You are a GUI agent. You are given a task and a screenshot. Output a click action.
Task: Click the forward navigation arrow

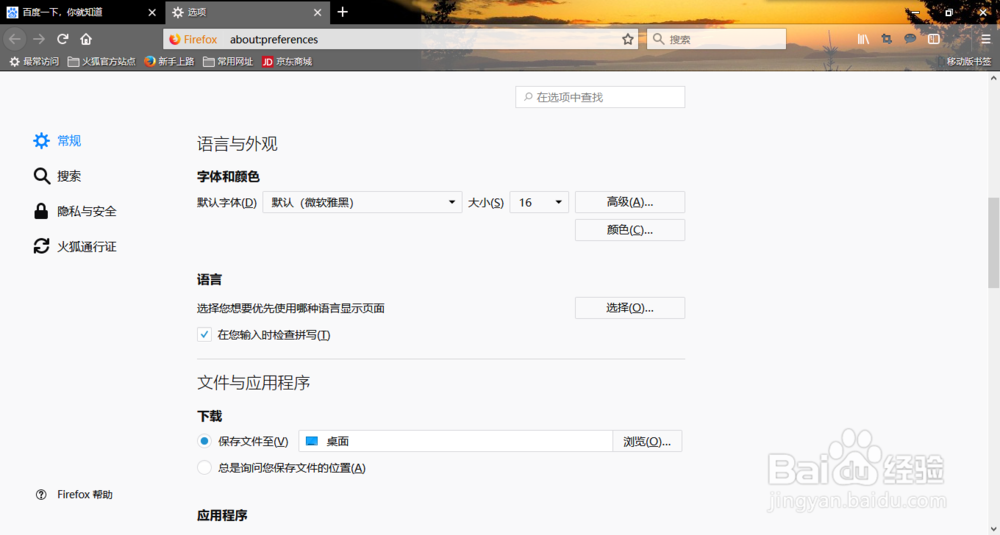coord(39,39)
